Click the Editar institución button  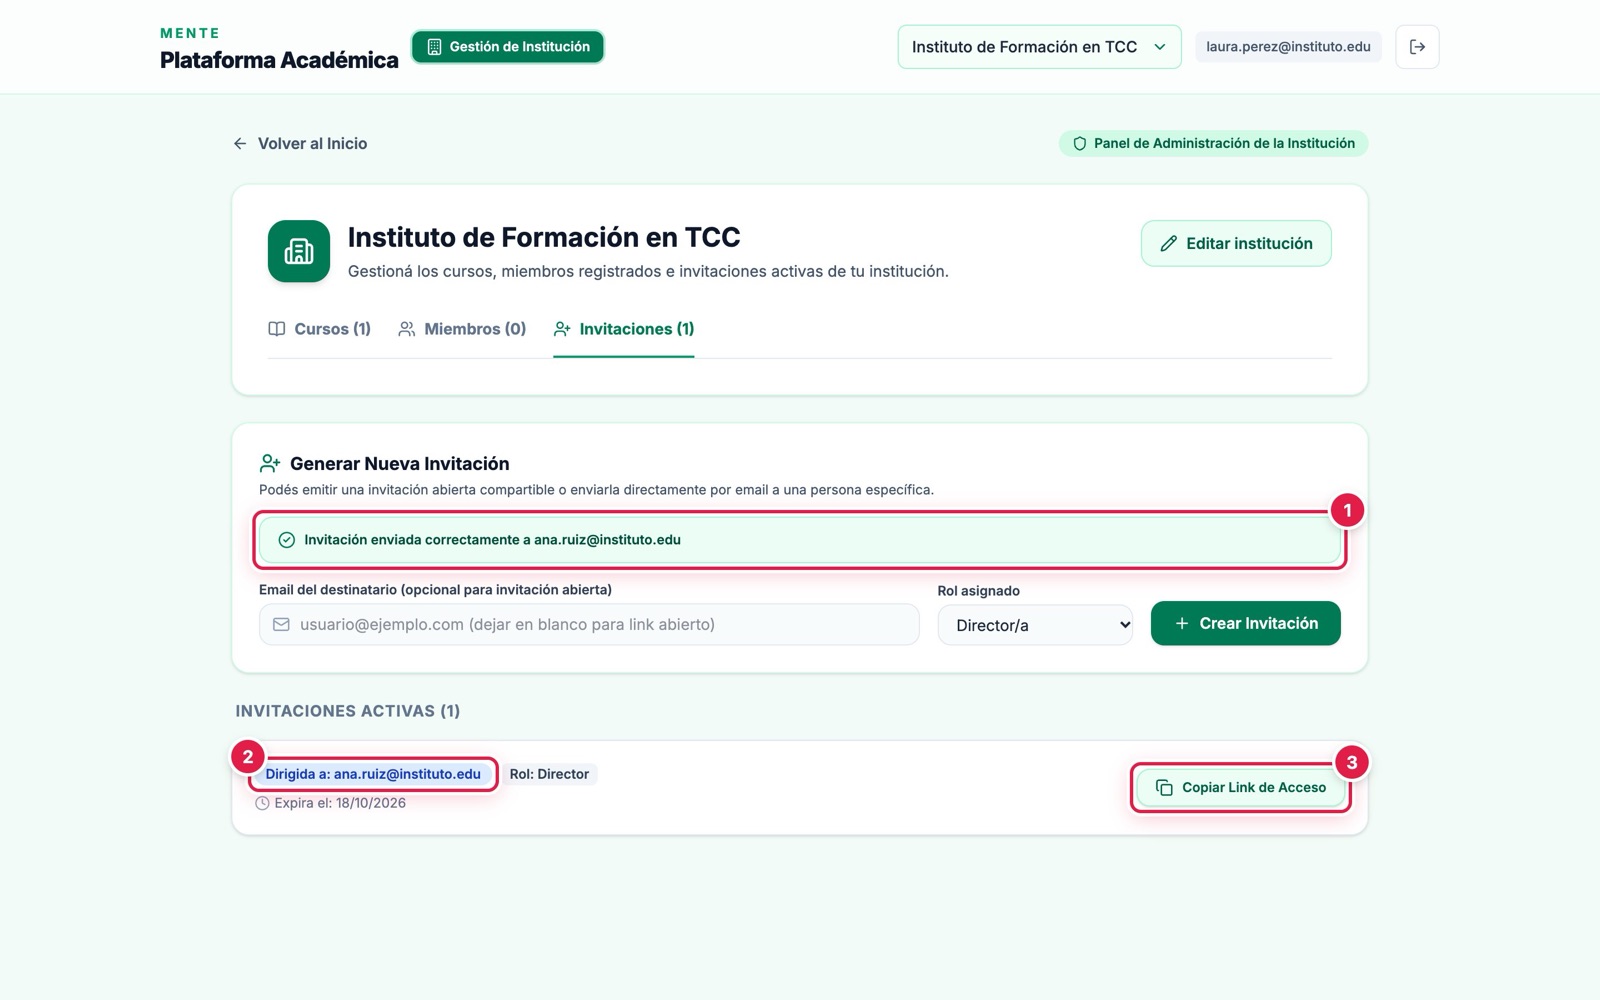(x=1236, y=244)
